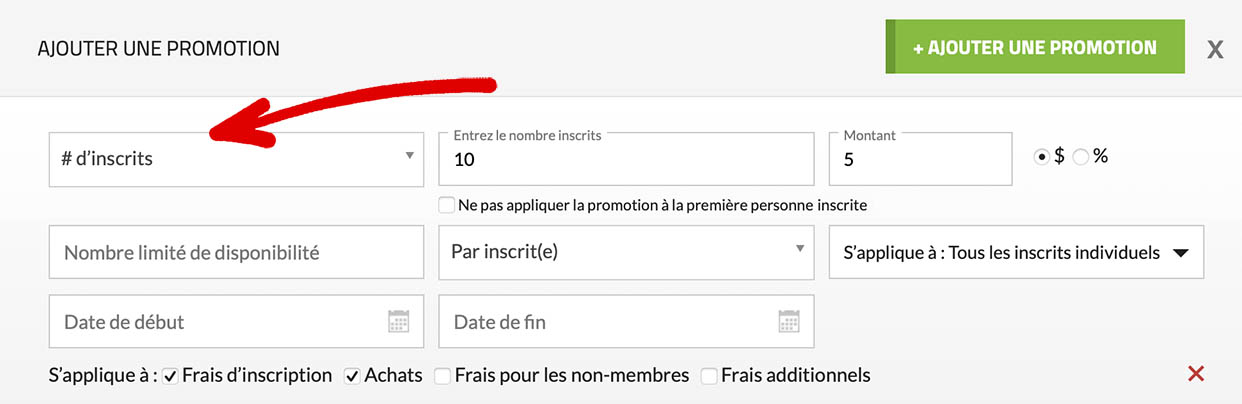This screenshot has height=404, width=1242.
Task: Select the % percentage radio button
Action: click(x=1080, y=157)
